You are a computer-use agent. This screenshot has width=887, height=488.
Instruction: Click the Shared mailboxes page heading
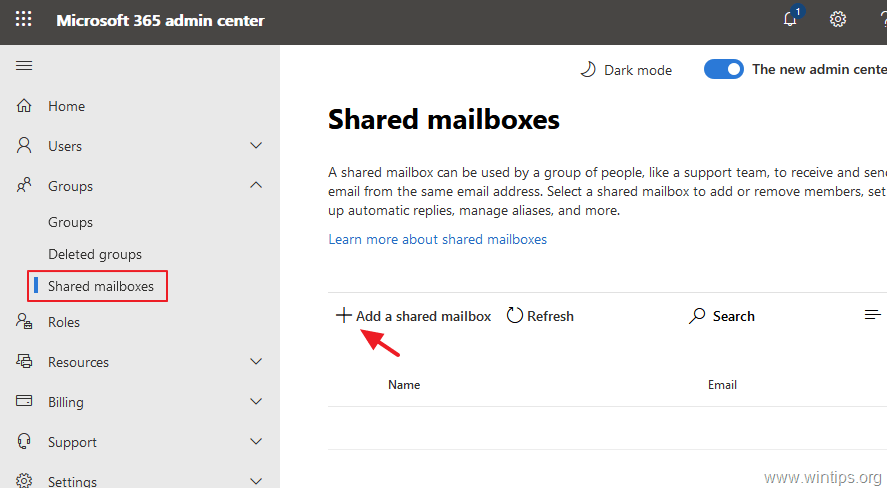[444, 119]
